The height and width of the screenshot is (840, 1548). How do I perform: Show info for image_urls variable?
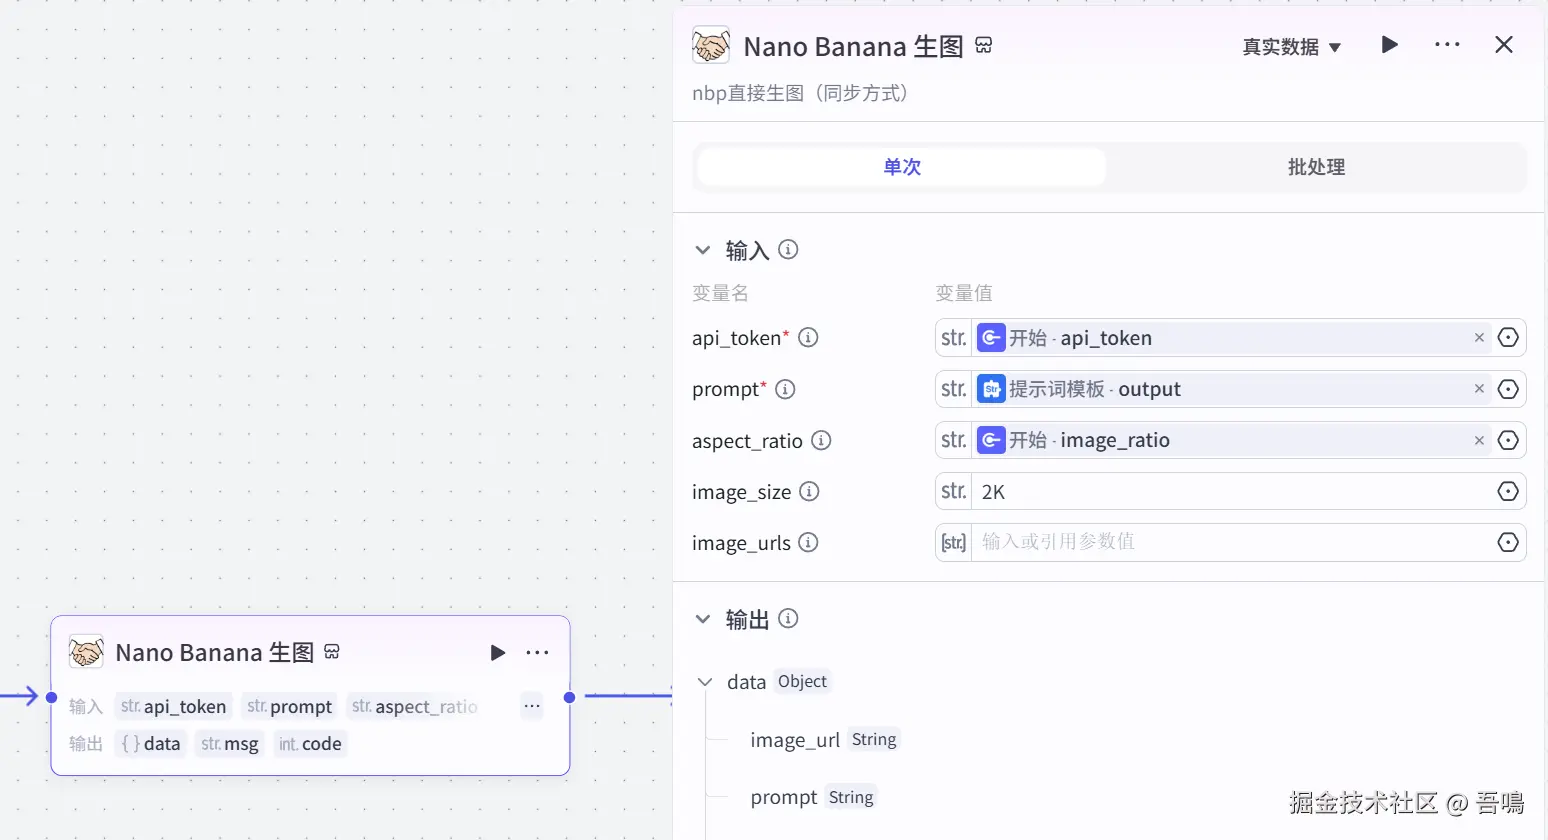808,542
